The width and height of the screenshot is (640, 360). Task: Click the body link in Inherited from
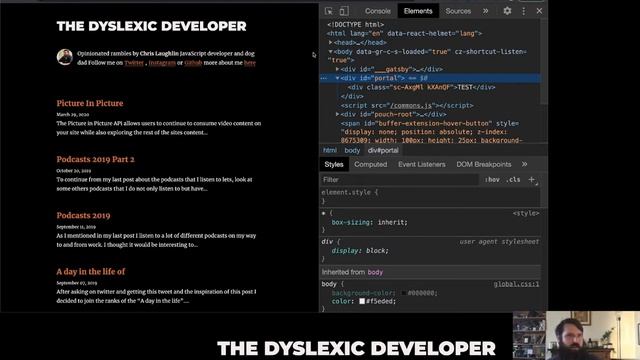375,272
